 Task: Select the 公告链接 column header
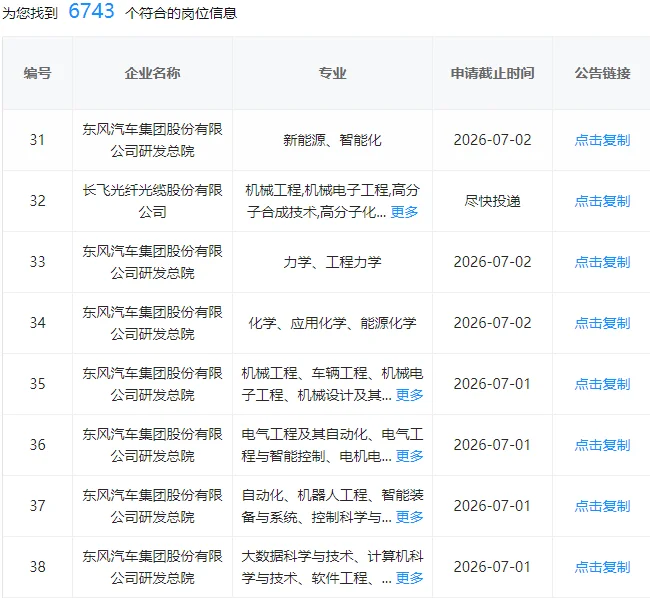(602, 73)
